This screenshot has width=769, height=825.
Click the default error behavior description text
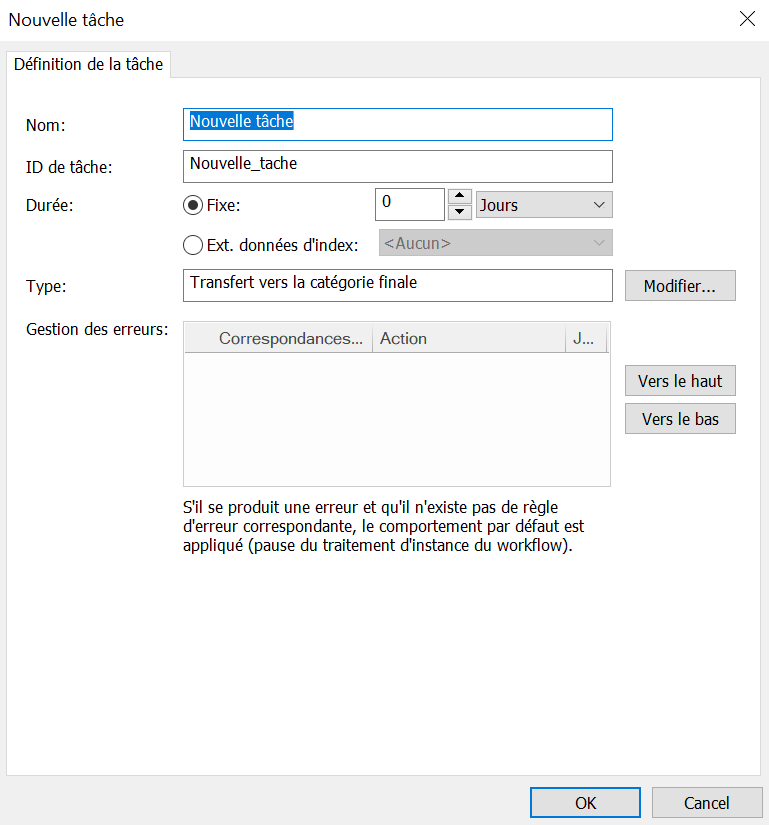coord(383,526)
